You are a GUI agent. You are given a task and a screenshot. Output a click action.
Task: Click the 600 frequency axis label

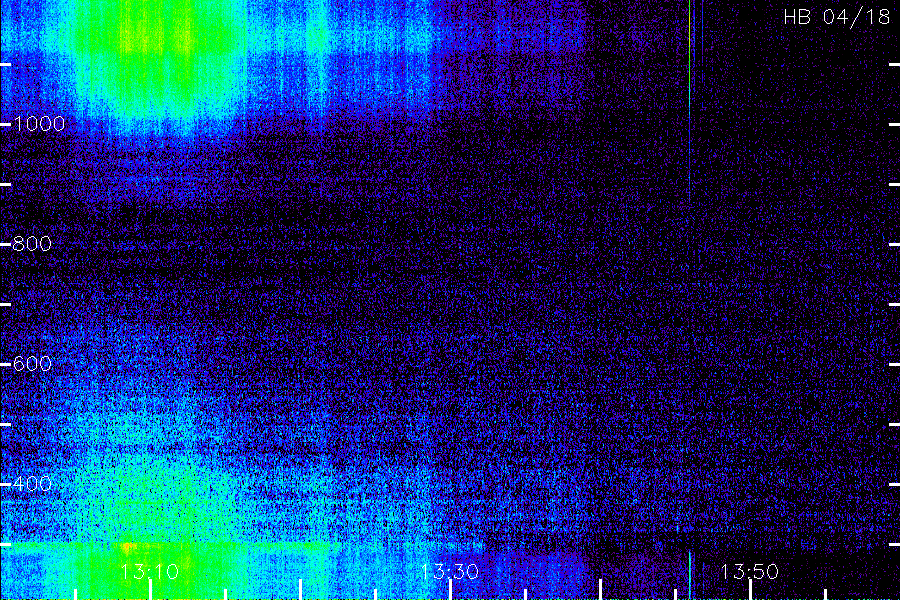pyautogui.click(x=32, y=364)
